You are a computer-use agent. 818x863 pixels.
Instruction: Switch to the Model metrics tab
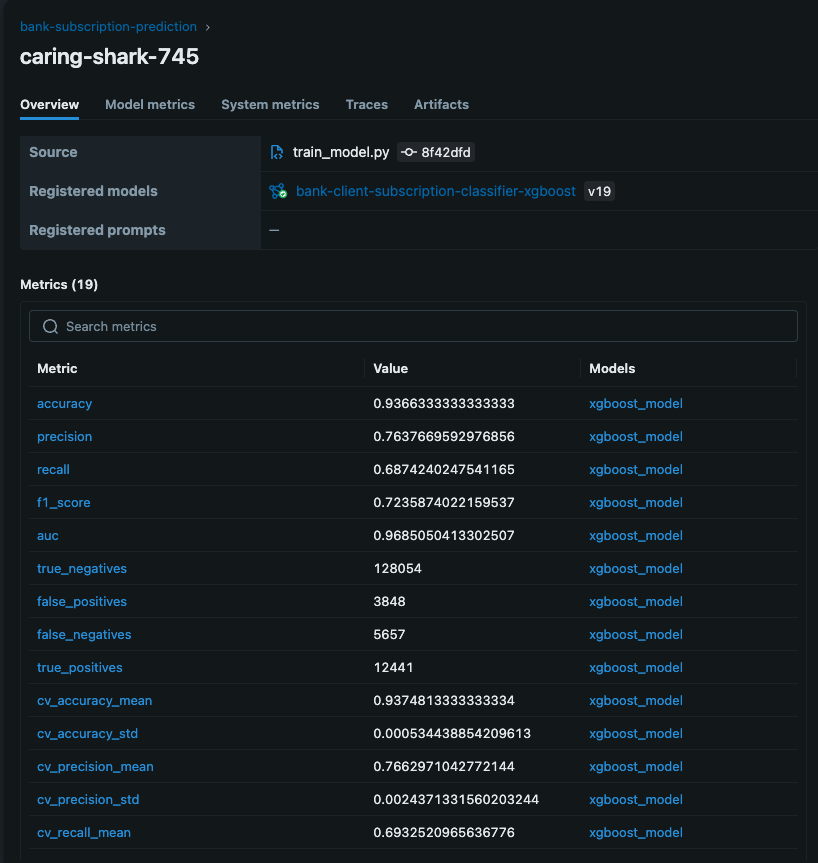click(150, 104)
